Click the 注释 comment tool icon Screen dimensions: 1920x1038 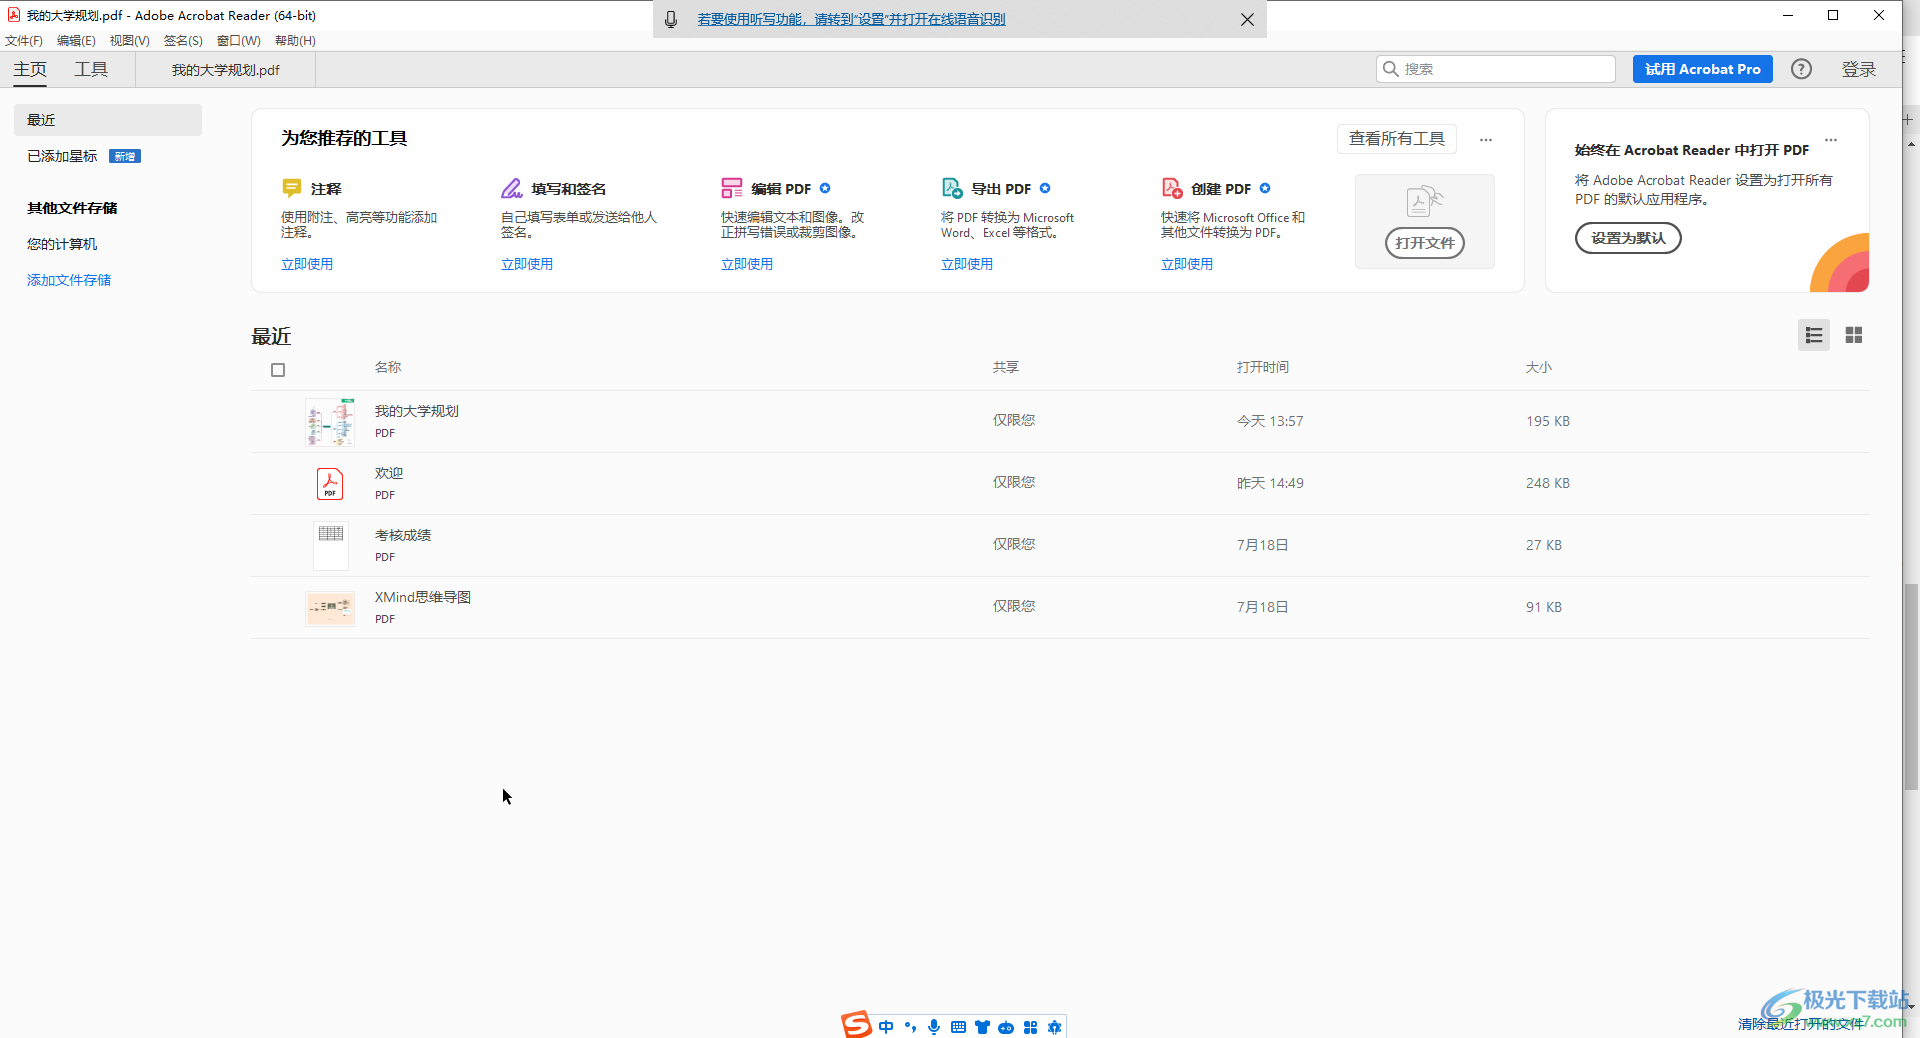tap(292, 188)
